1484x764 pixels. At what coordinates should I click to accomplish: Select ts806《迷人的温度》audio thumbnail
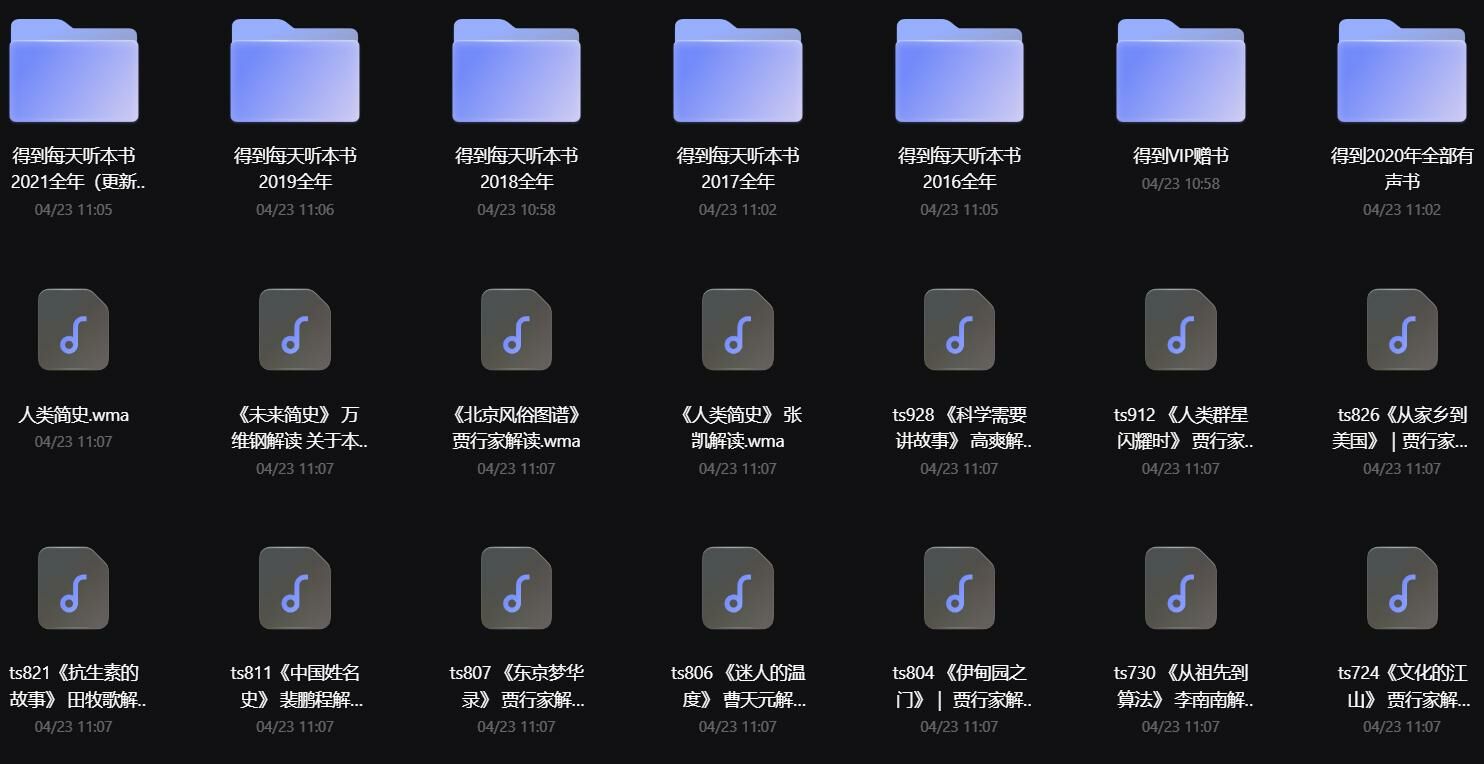click(x=738, y=588)
